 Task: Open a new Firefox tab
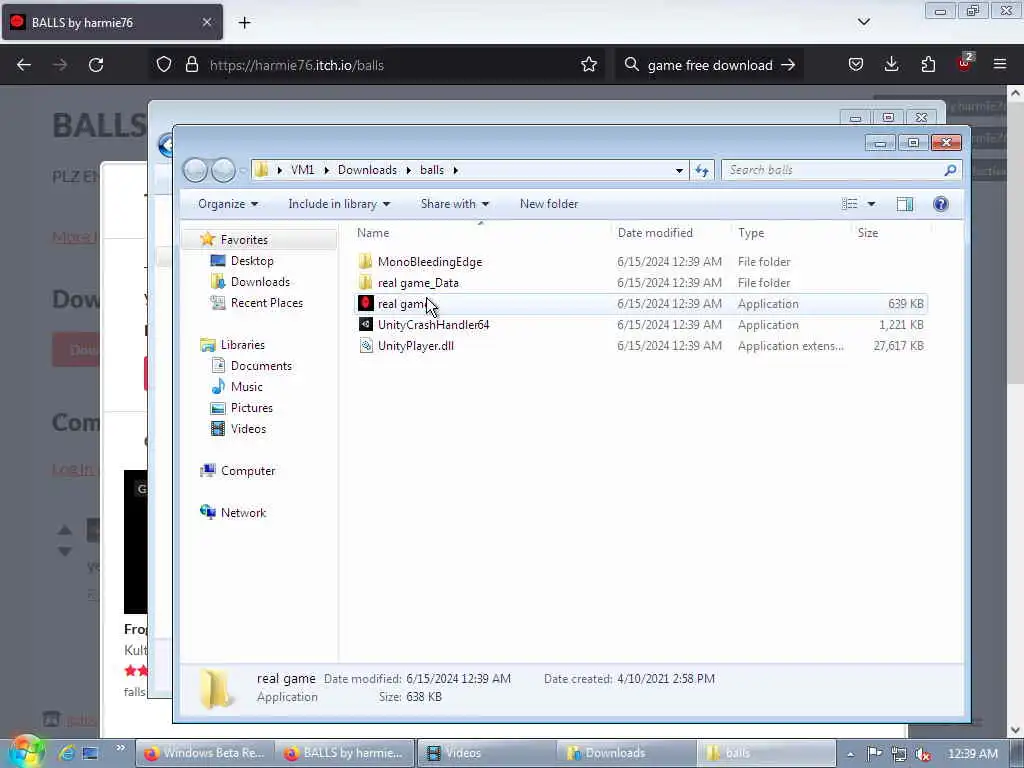pos(244,23)
